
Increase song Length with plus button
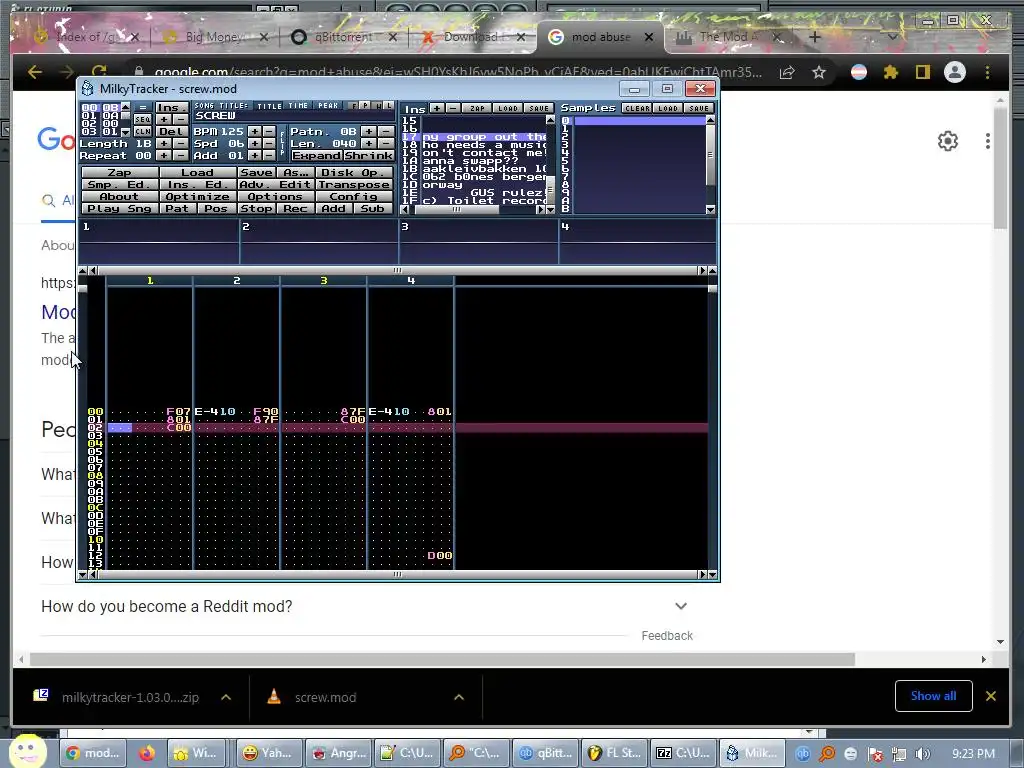coord(164,144)
